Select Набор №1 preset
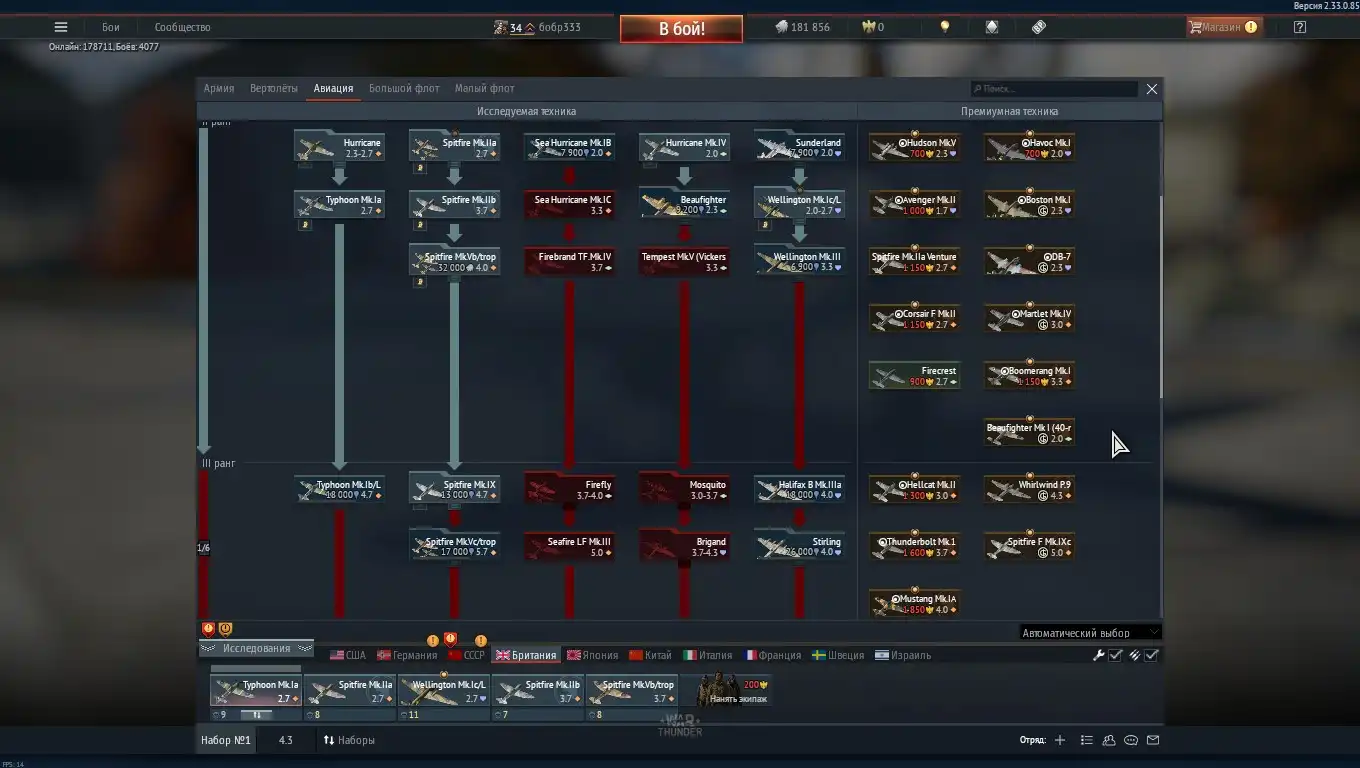The image size is (1360, 768). tap(225, 740)
